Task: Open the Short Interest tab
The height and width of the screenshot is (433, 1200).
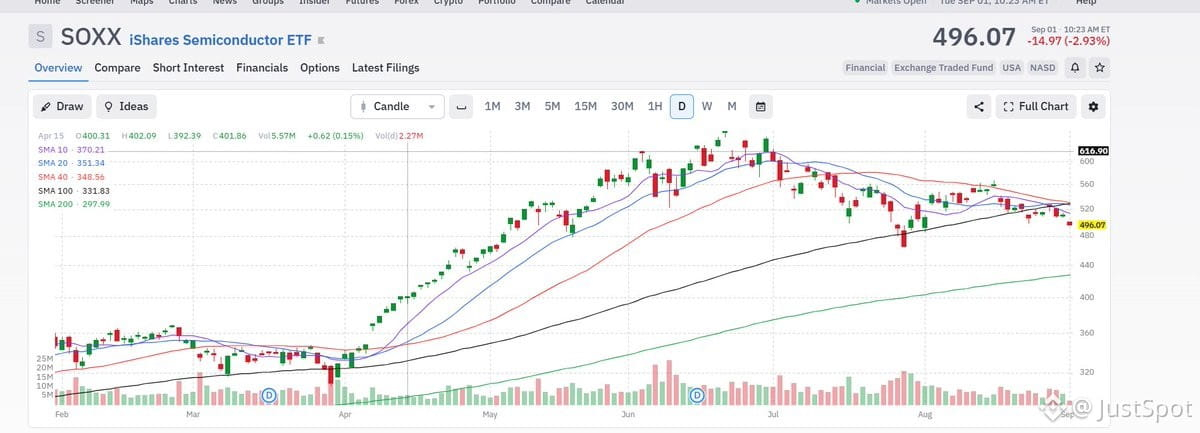Action: coord(190,68)
